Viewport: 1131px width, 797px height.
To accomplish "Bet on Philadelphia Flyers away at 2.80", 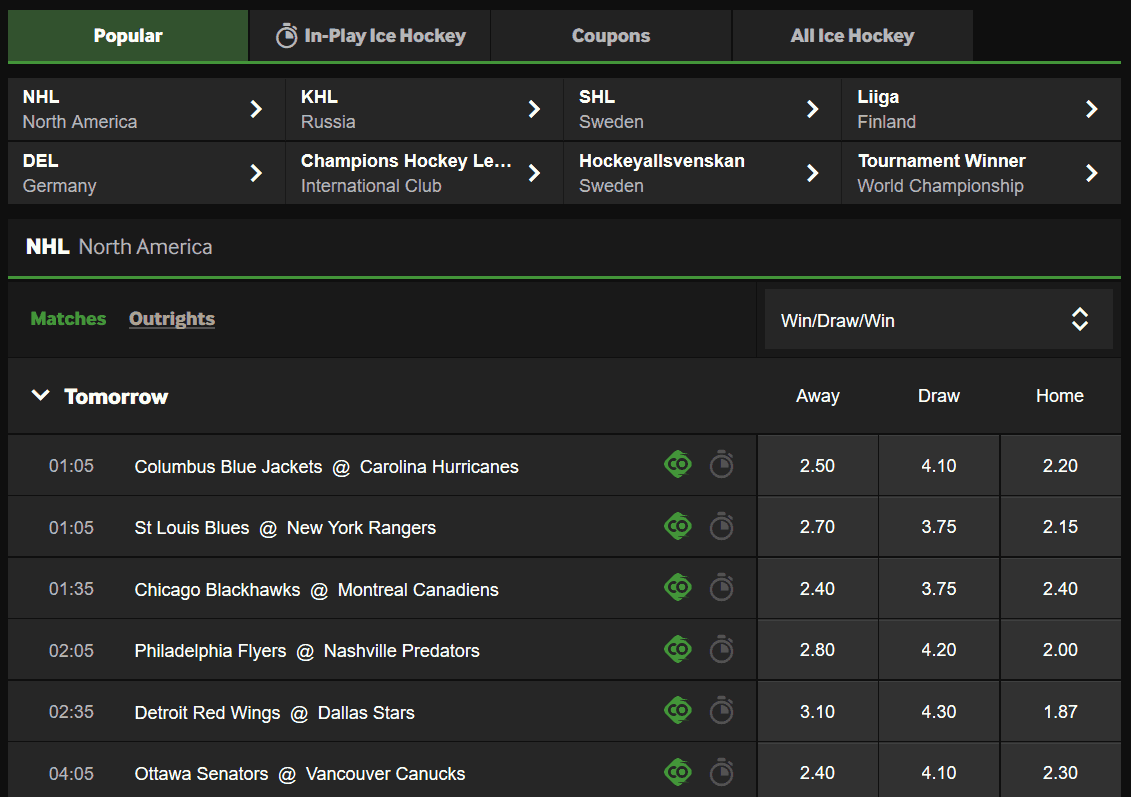I will [x=817, y=650].
